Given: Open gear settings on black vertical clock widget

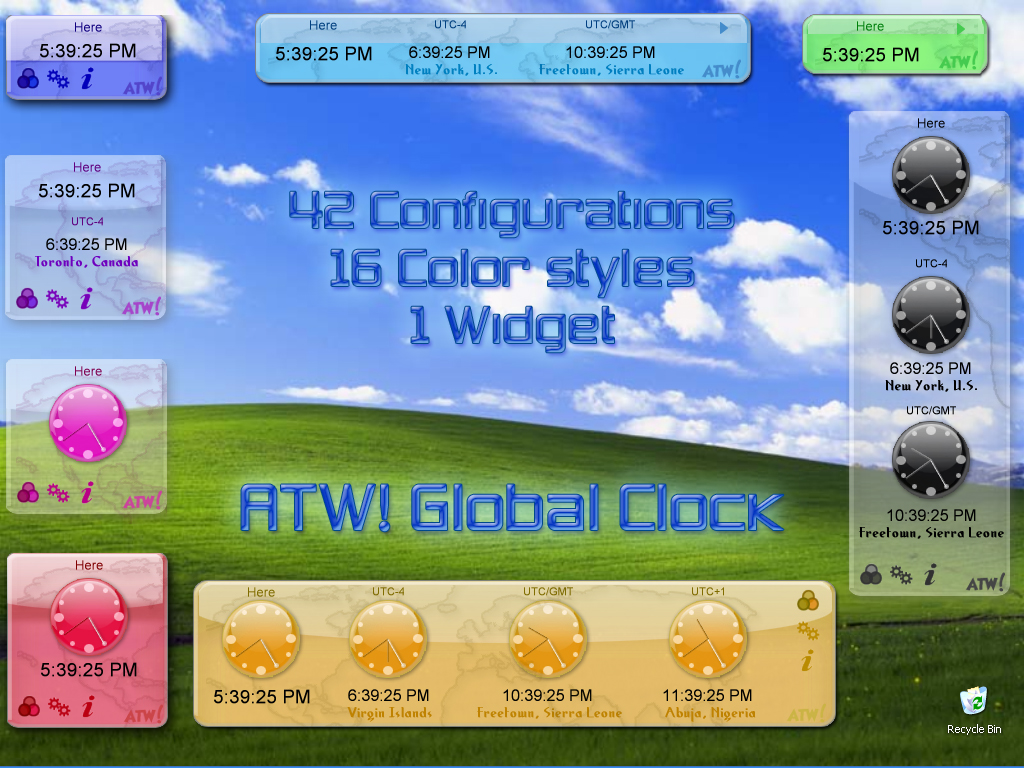Looking at the screenshot, I should [x=901, y=575].
